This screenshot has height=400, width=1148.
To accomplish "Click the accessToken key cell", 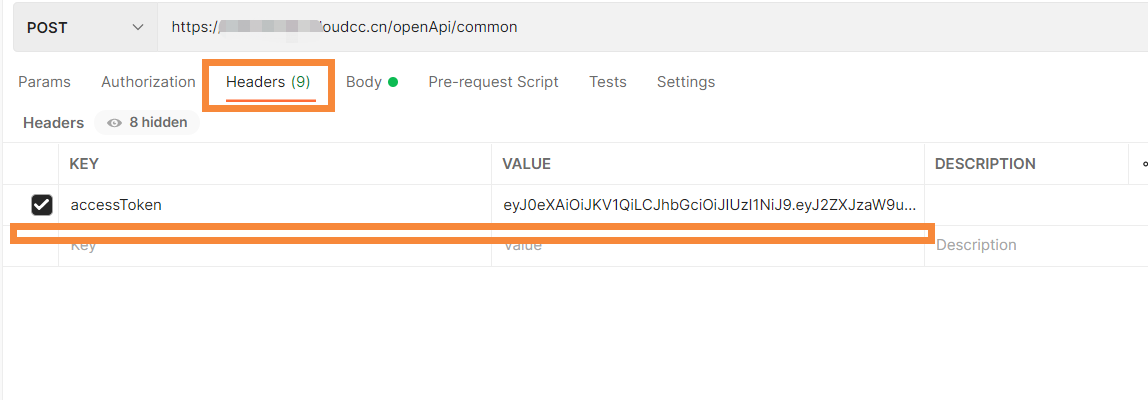I will (x=275, y=205).
